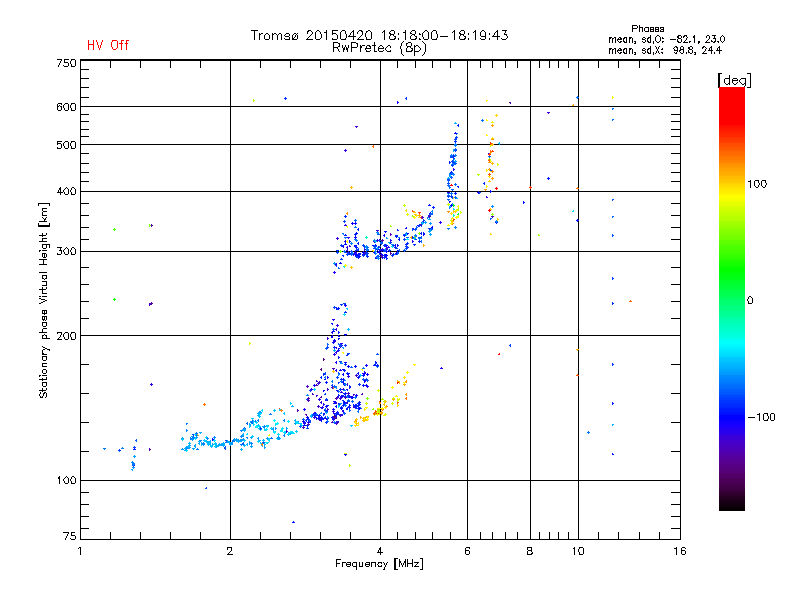Screen dimensions: 800x600
Task: Click the "[deg]" colorbar unit label
Action: (734, 80)
